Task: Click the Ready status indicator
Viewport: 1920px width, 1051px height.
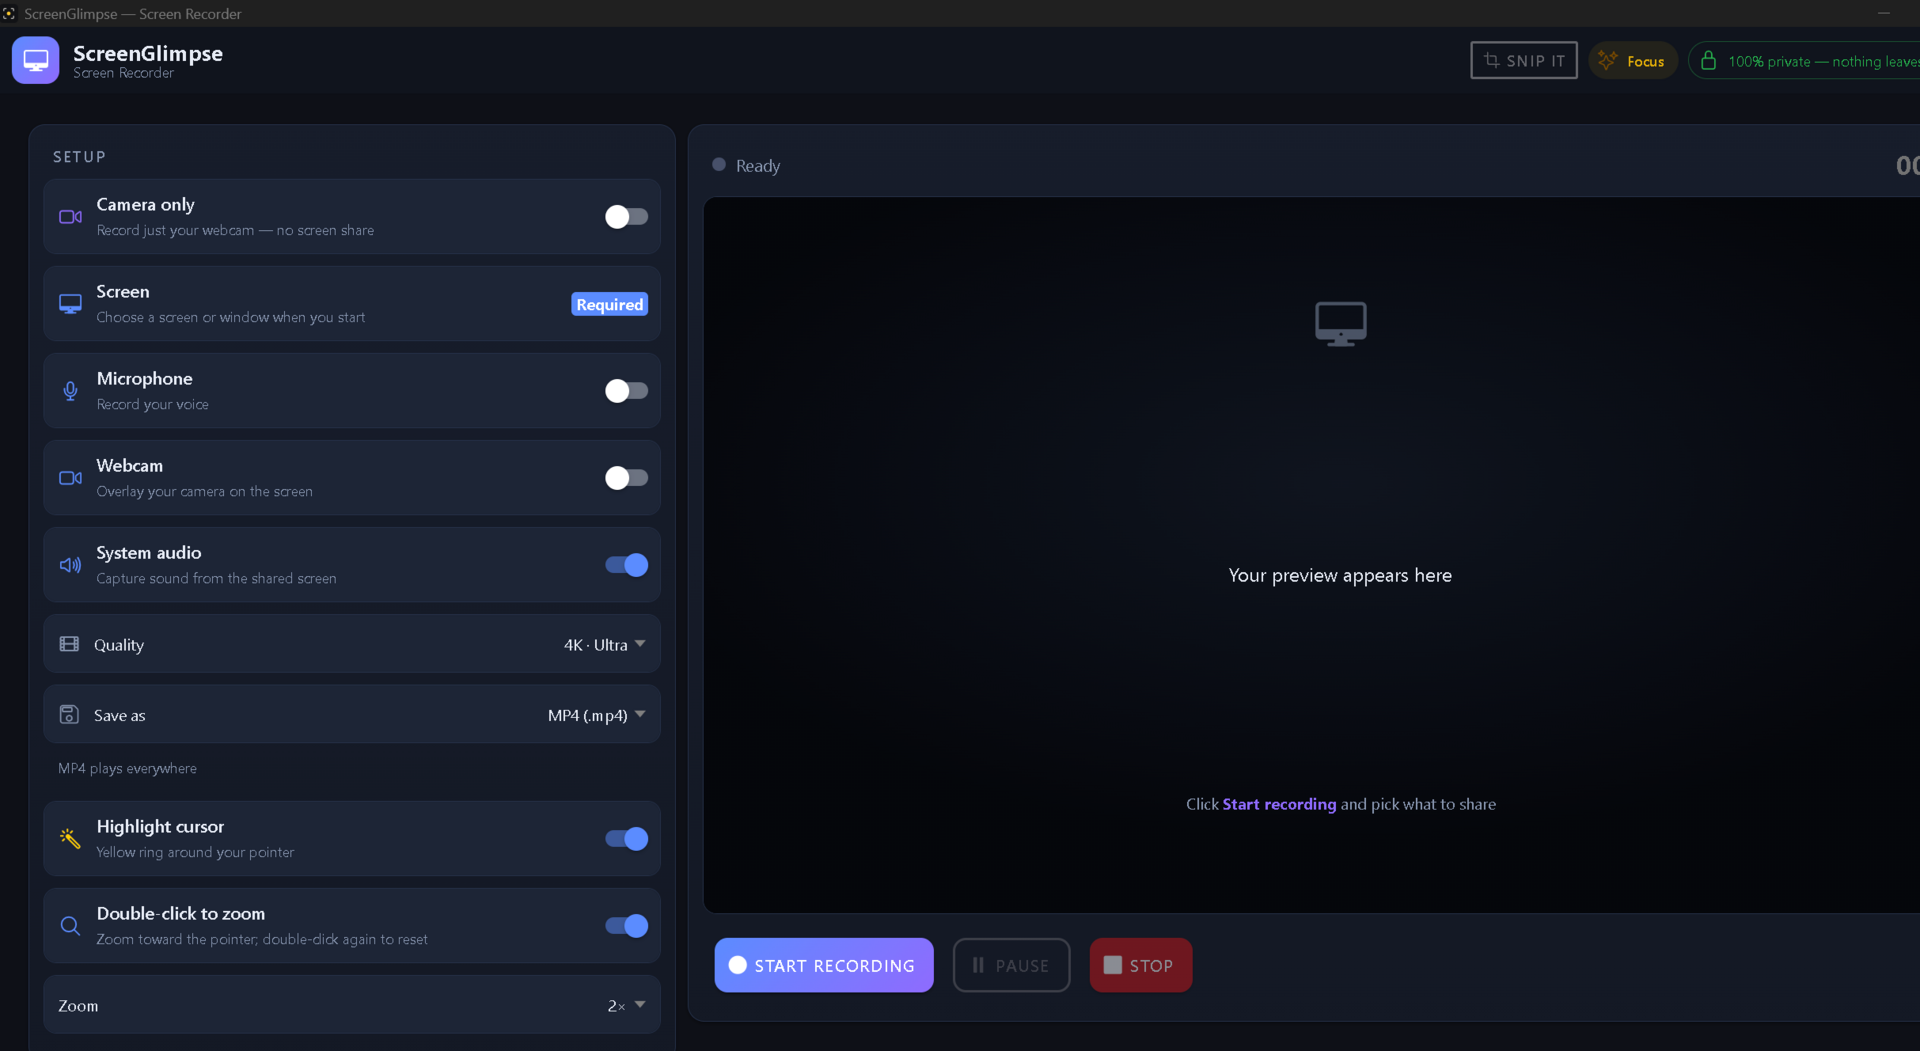Action: click(x=746, y=165)
